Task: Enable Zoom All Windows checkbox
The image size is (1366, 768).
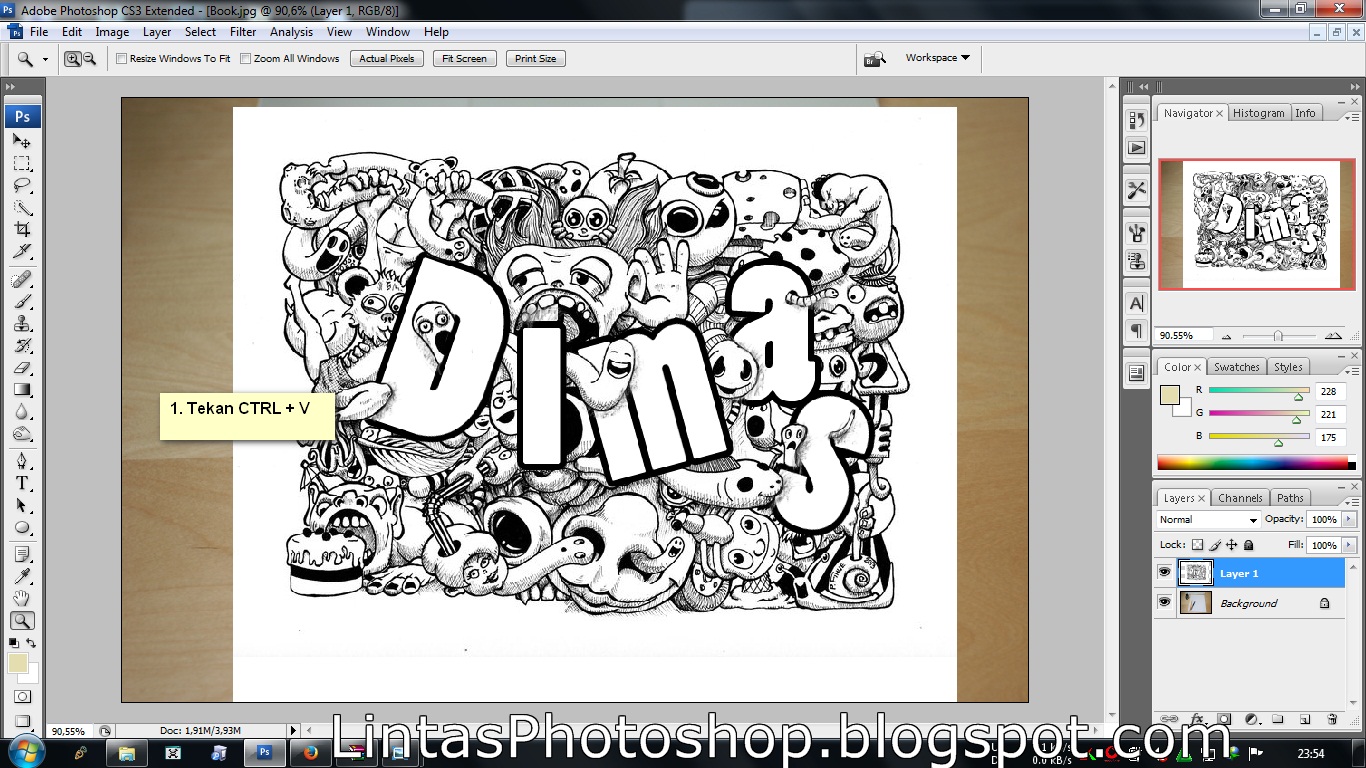Action: tap(246, 59)
